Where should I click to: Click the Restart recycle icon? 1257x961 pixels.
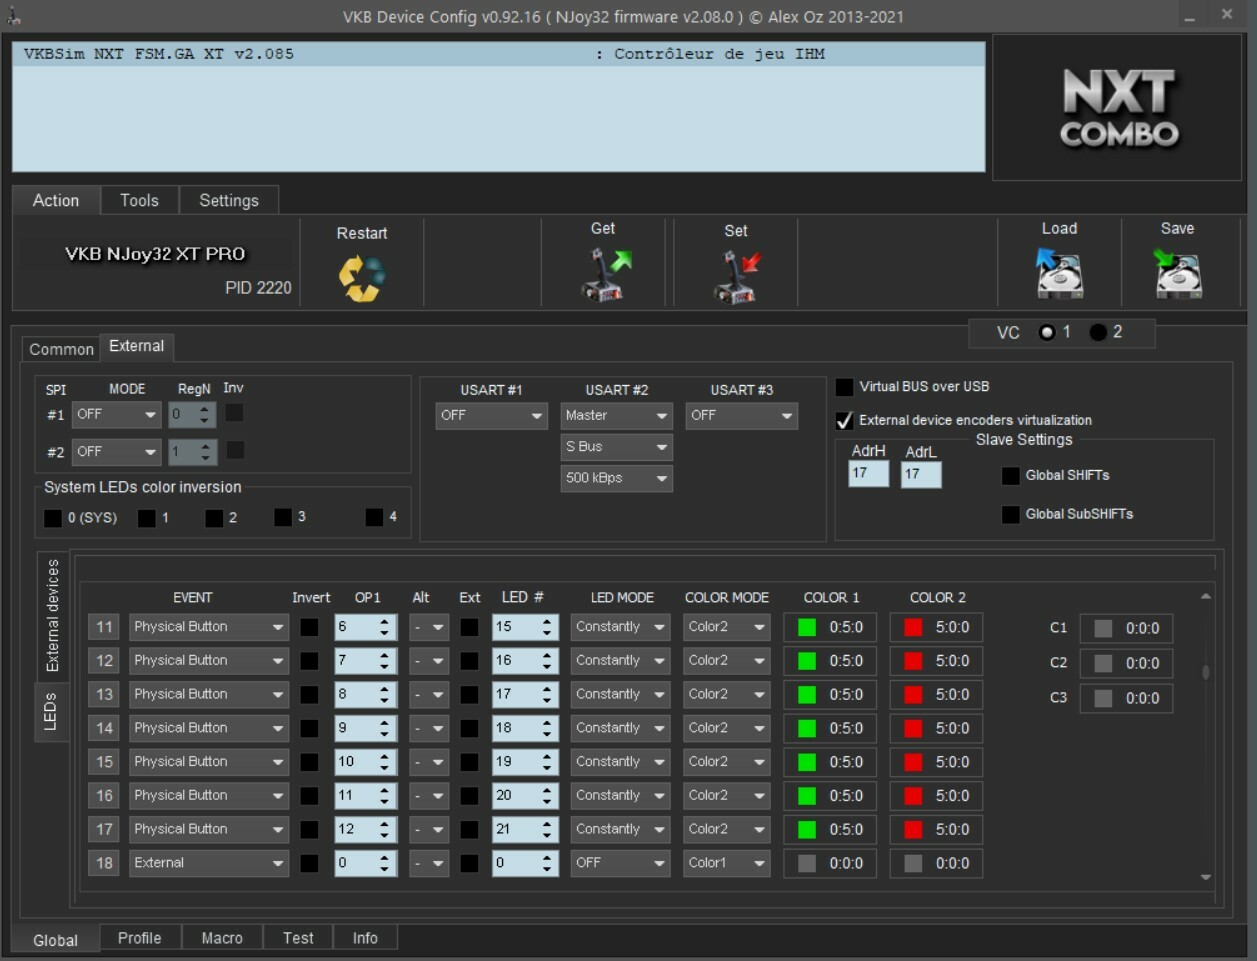coord(361,278)
